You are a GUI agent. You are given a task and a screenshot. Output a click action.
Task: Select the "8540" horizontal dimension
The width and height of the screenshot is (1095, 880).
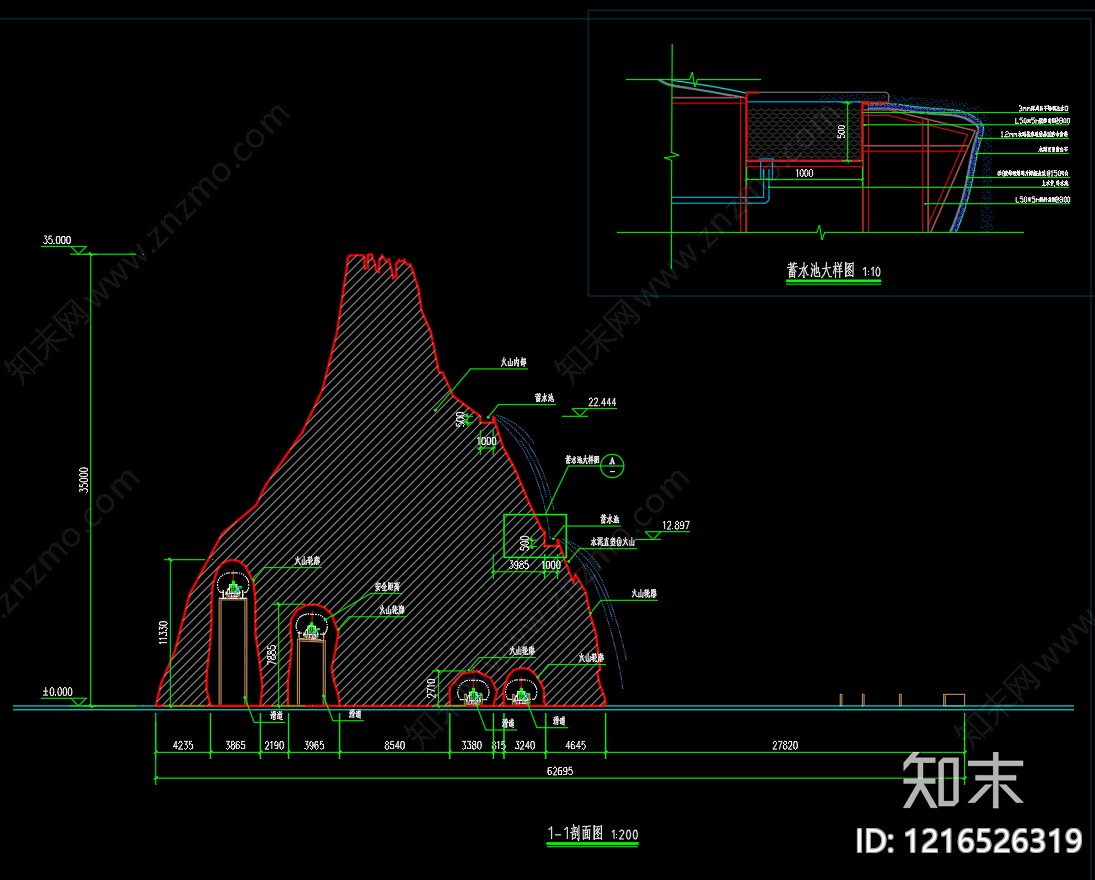(395, 745)
